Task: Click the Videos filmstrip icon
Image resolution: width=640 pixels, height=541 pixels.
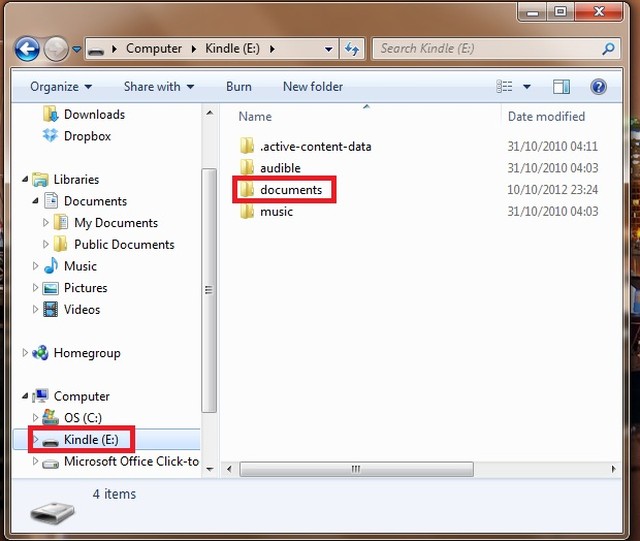Action: (x=51, y=309)
